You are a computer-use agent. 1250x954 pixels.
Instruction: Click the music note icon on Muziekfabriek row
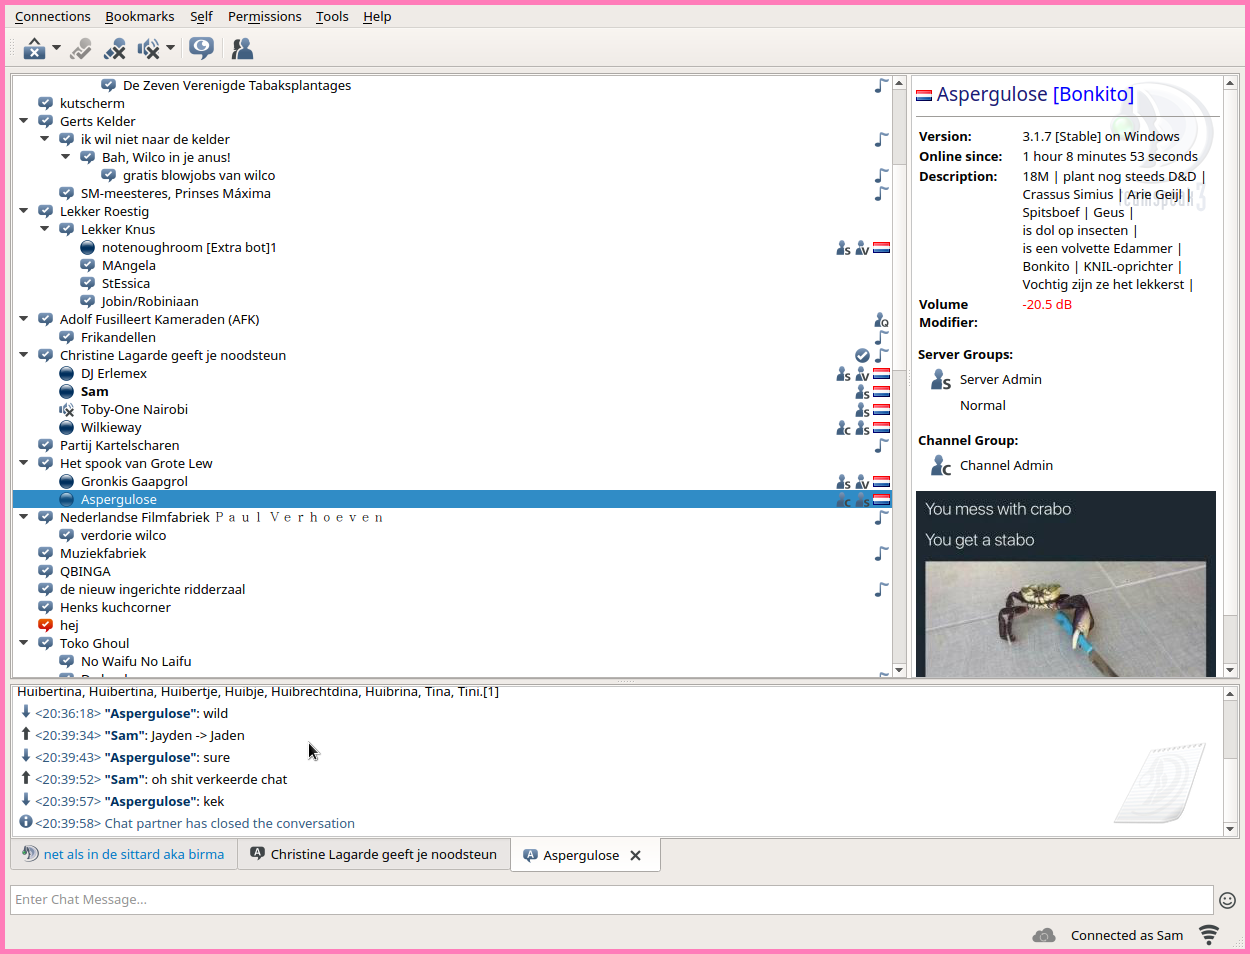[881, 553]
